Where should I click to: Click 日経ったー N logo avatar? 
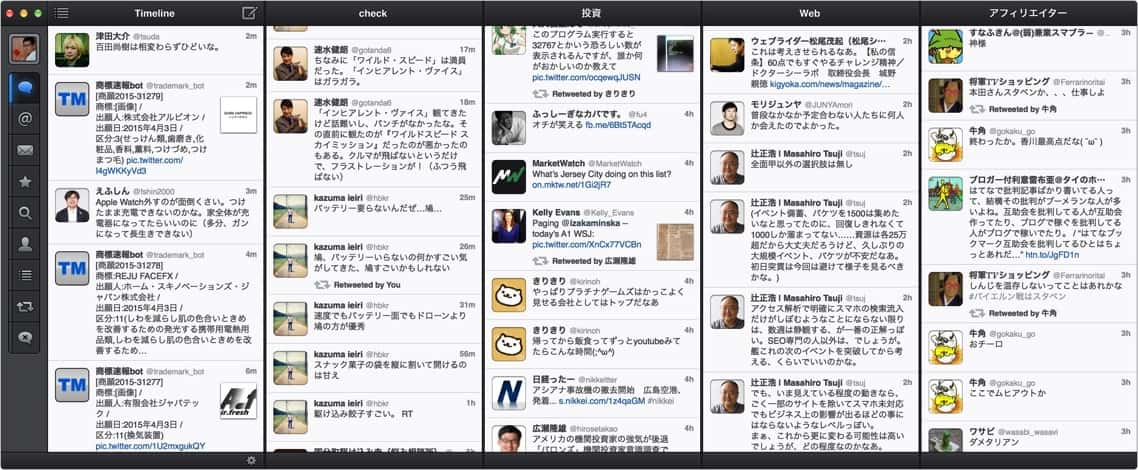pyautogui.click(x=509, y=392)
